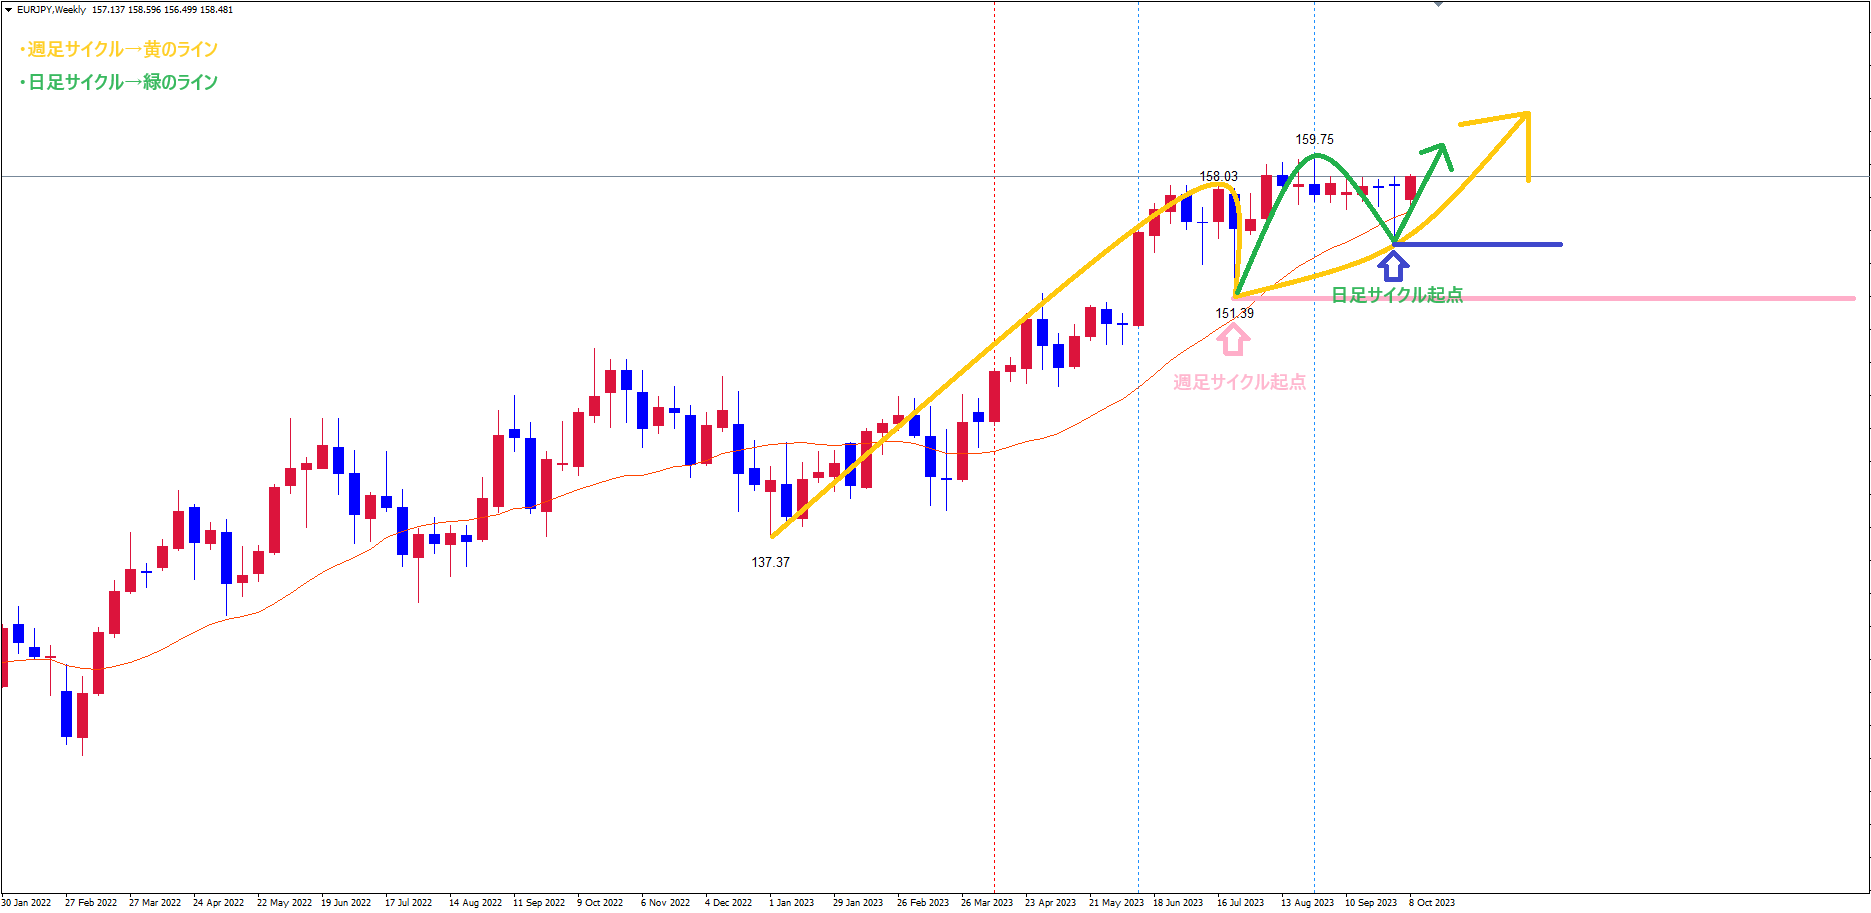Select the pink up arrow below 151.39
The height and width of the screenshot is (913, 1871).
(x=1233, y=341)
